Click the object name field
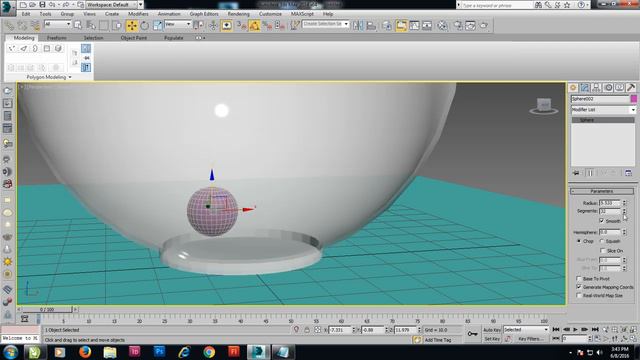This screenshot has height=360, width=640. pos(600,99)
